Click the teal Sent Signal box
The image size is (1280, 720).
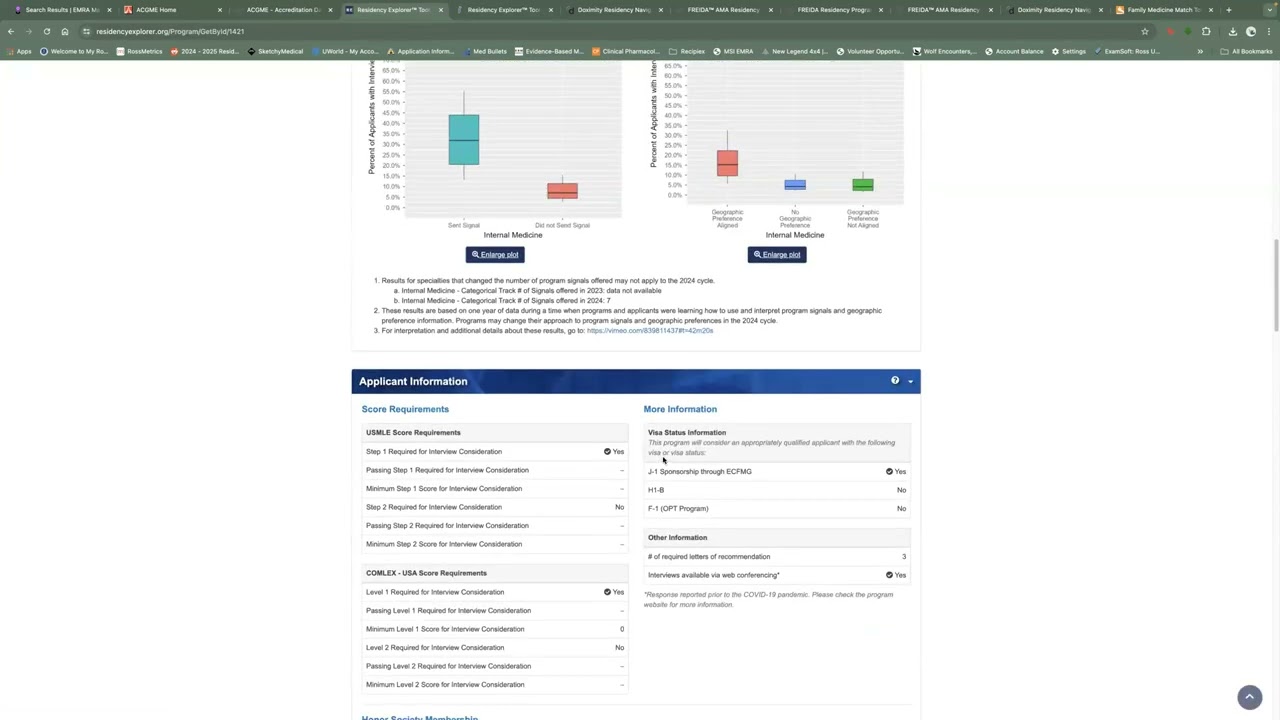pyautogui.click(x=464, y=140)
